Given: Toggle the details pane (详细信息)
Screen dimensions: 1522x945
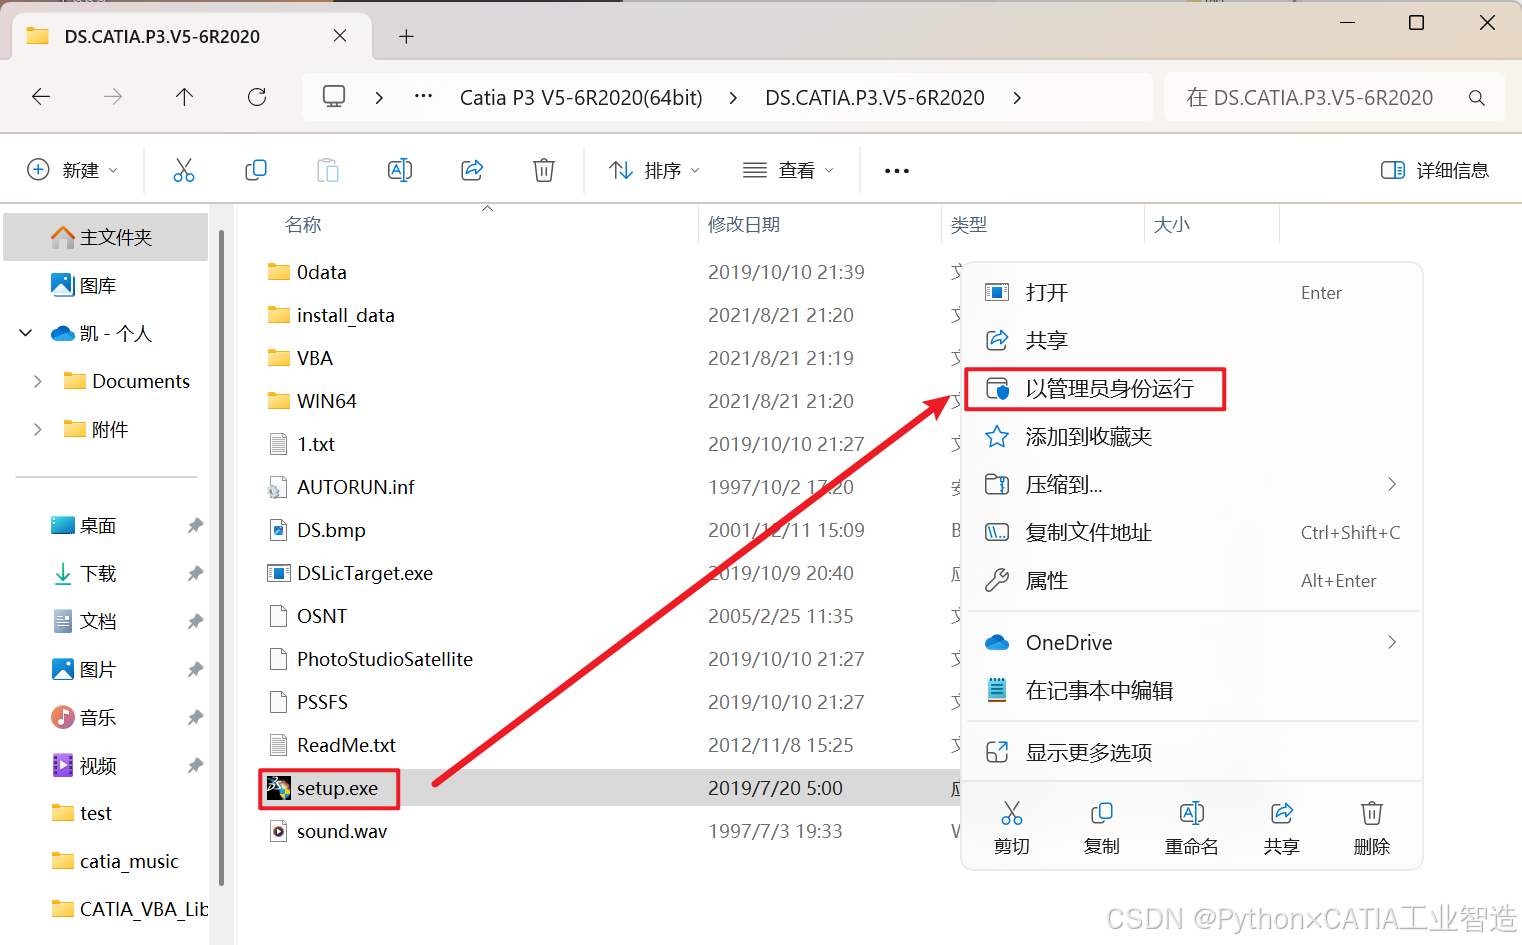Looking at the screenshot, I should [1435, 170].
